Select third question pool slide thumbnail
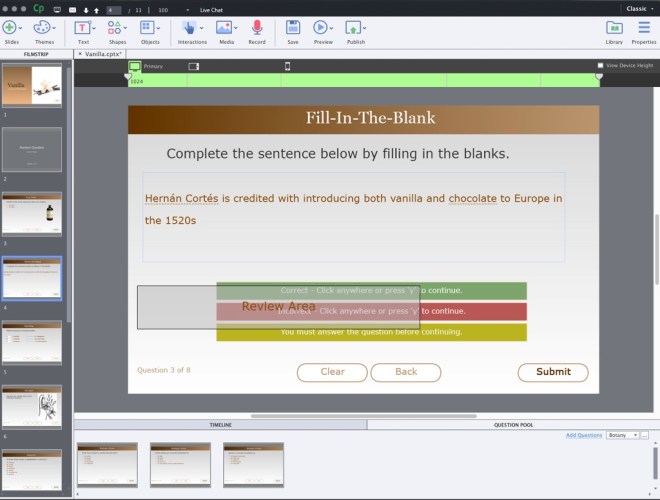660x500 pixels. [x=253, y=465]
